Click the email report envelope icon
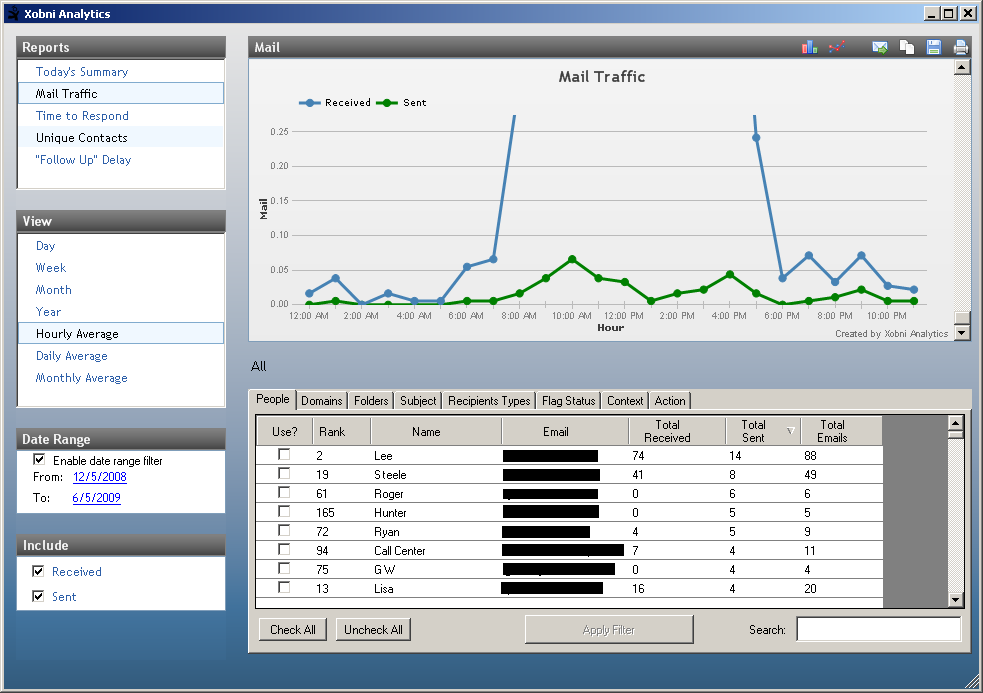 click(x=880, y=47)
